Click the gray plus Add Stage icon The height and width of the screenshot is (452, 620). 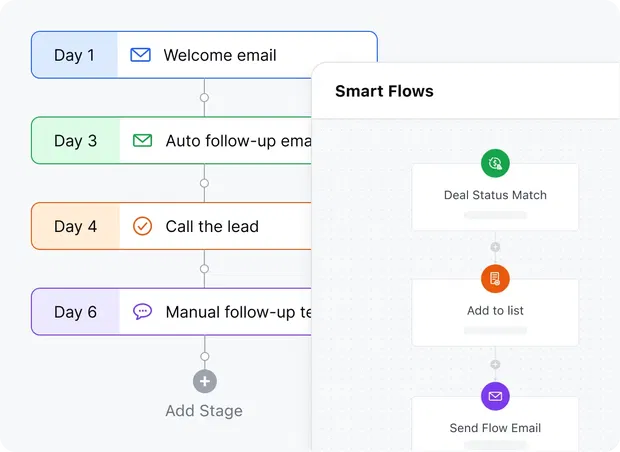click(205, 381)
